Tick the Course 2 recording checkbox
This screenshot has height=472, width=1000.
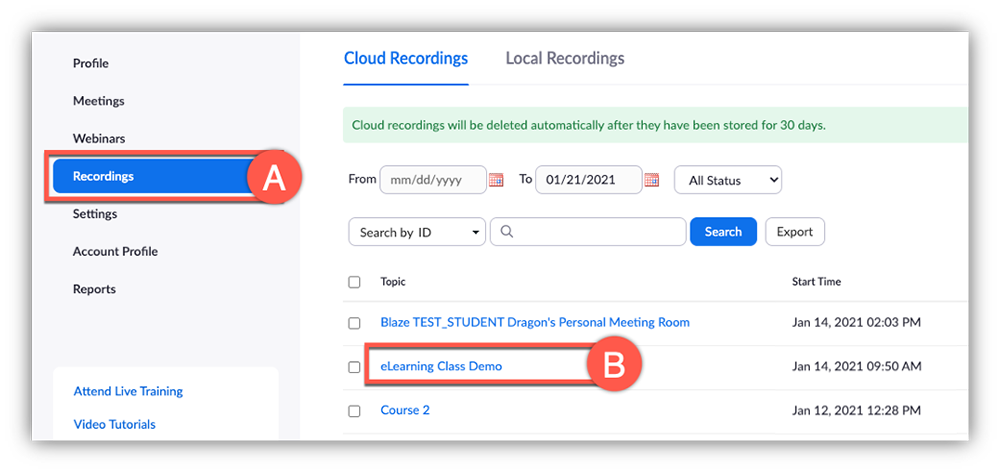[x=354, y=411]
